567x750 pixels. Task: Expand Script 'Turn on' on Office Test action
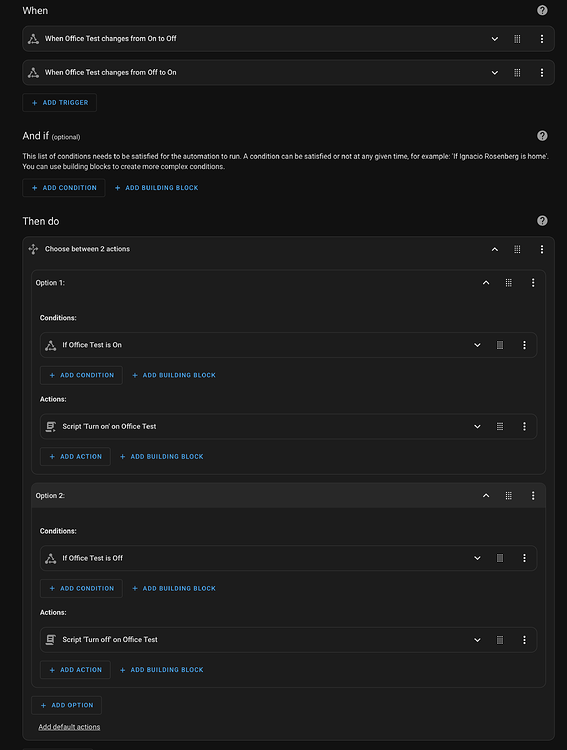point(477,427)
